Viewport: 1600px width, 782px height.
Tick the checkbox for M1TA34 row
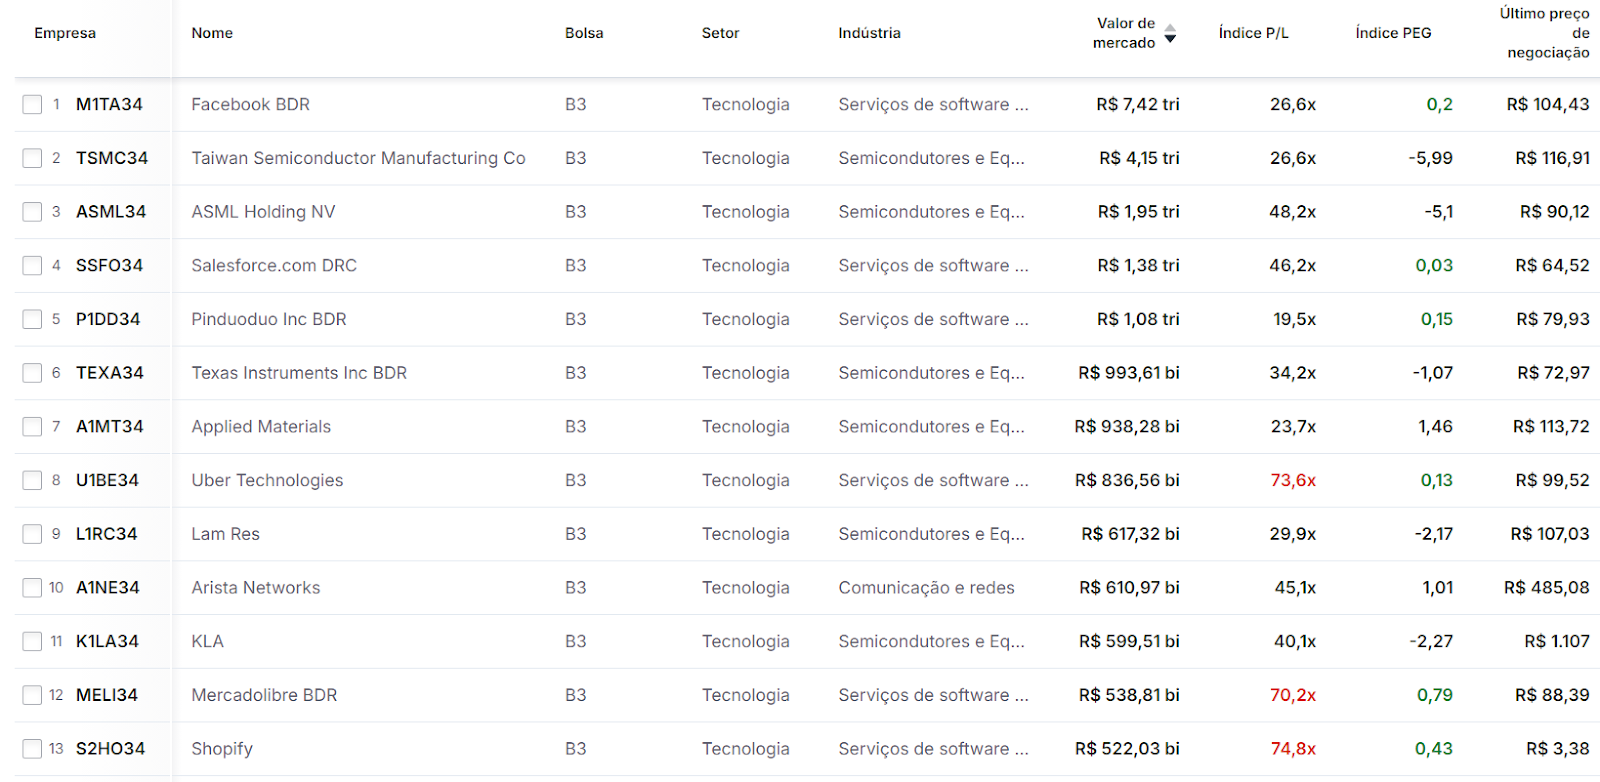coord(33,104)
